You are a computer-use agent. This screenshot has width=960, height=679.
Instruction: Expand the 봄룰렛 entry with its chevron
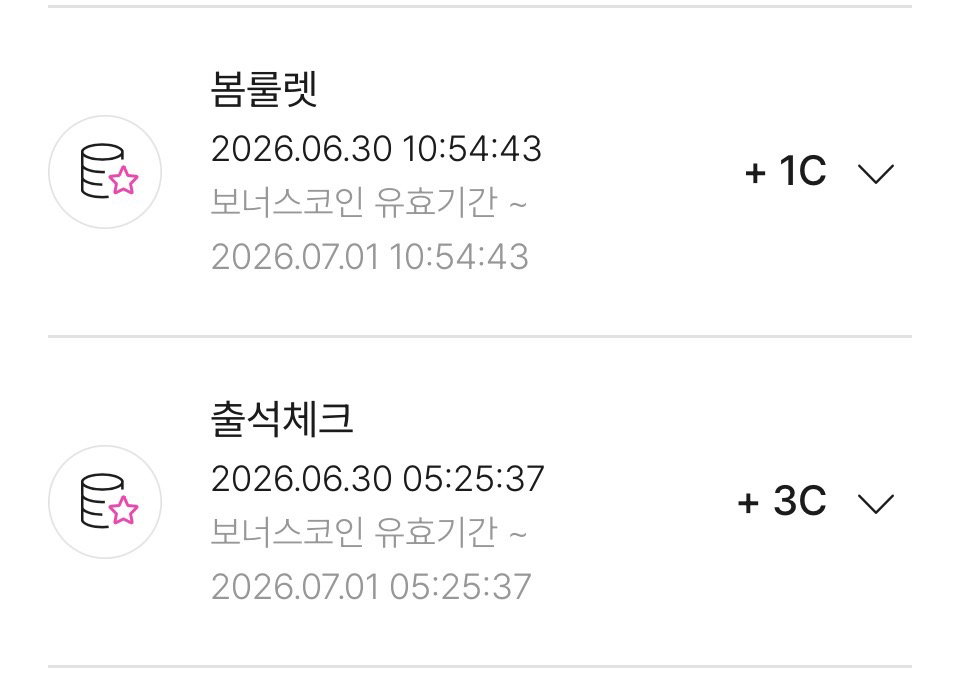pos(876,174)
